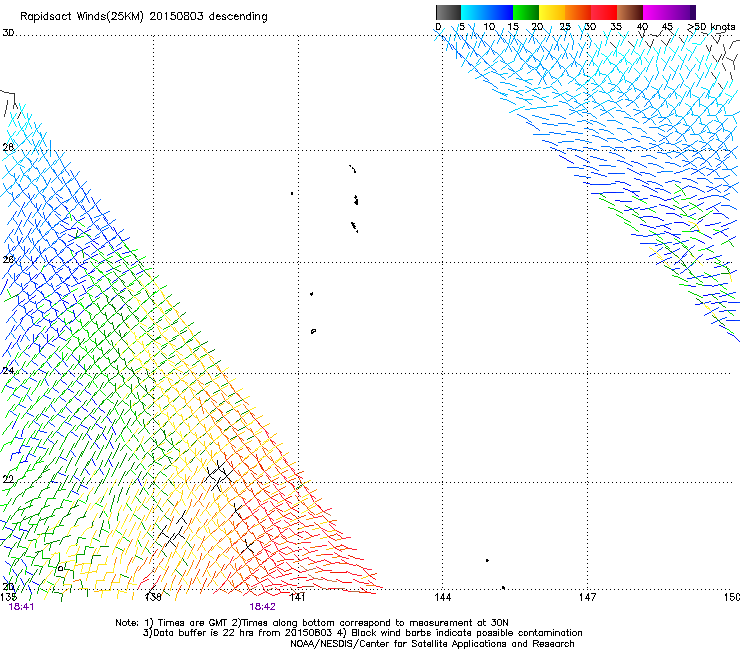Click the longitude label 138

pyautogui.click(x=153, y=598)
